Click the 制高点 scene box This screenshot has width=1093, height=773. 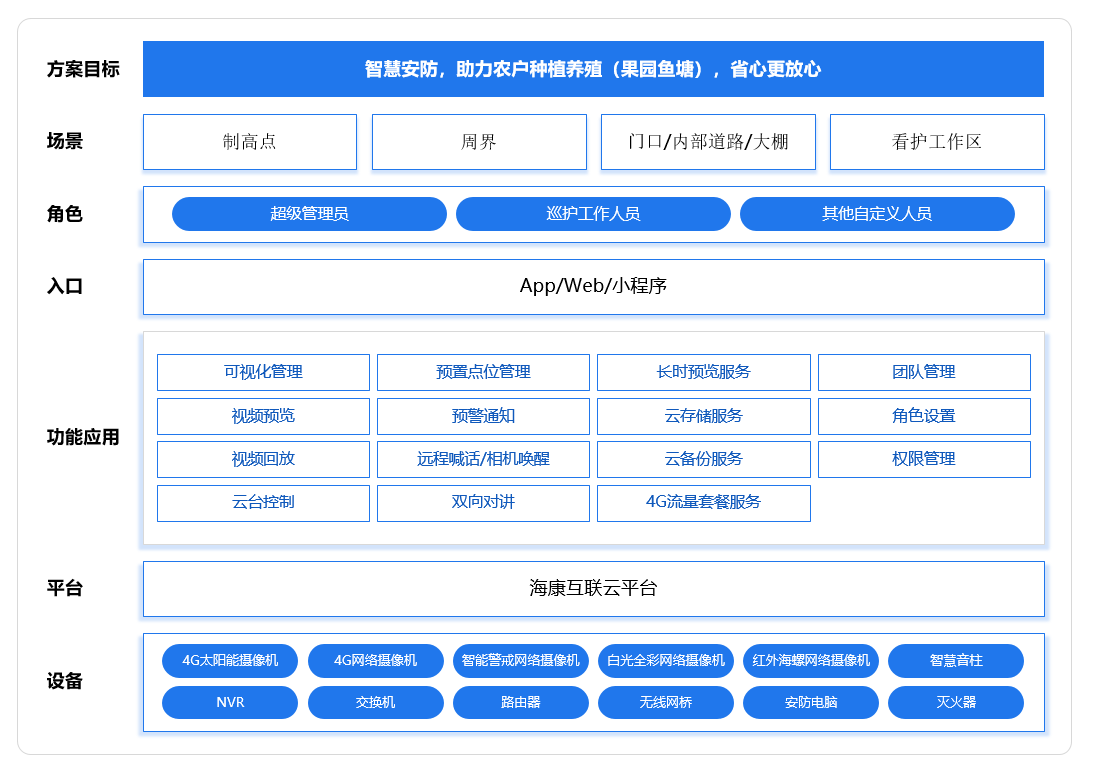click(250, 142)
